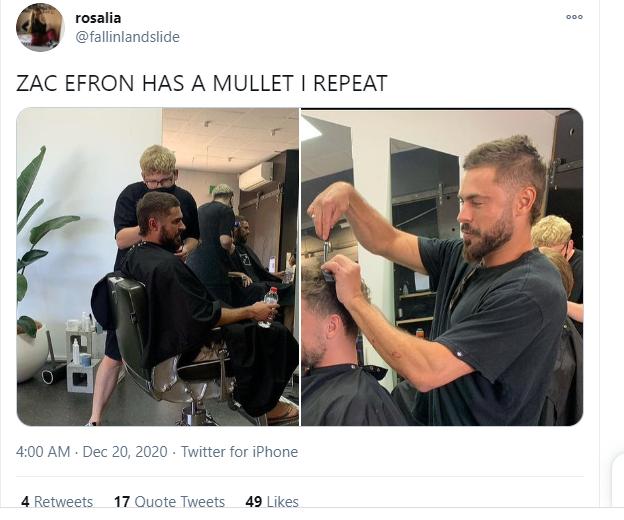
Task: Open the Twitter for iPhone source link
Action: click(240, 452)
